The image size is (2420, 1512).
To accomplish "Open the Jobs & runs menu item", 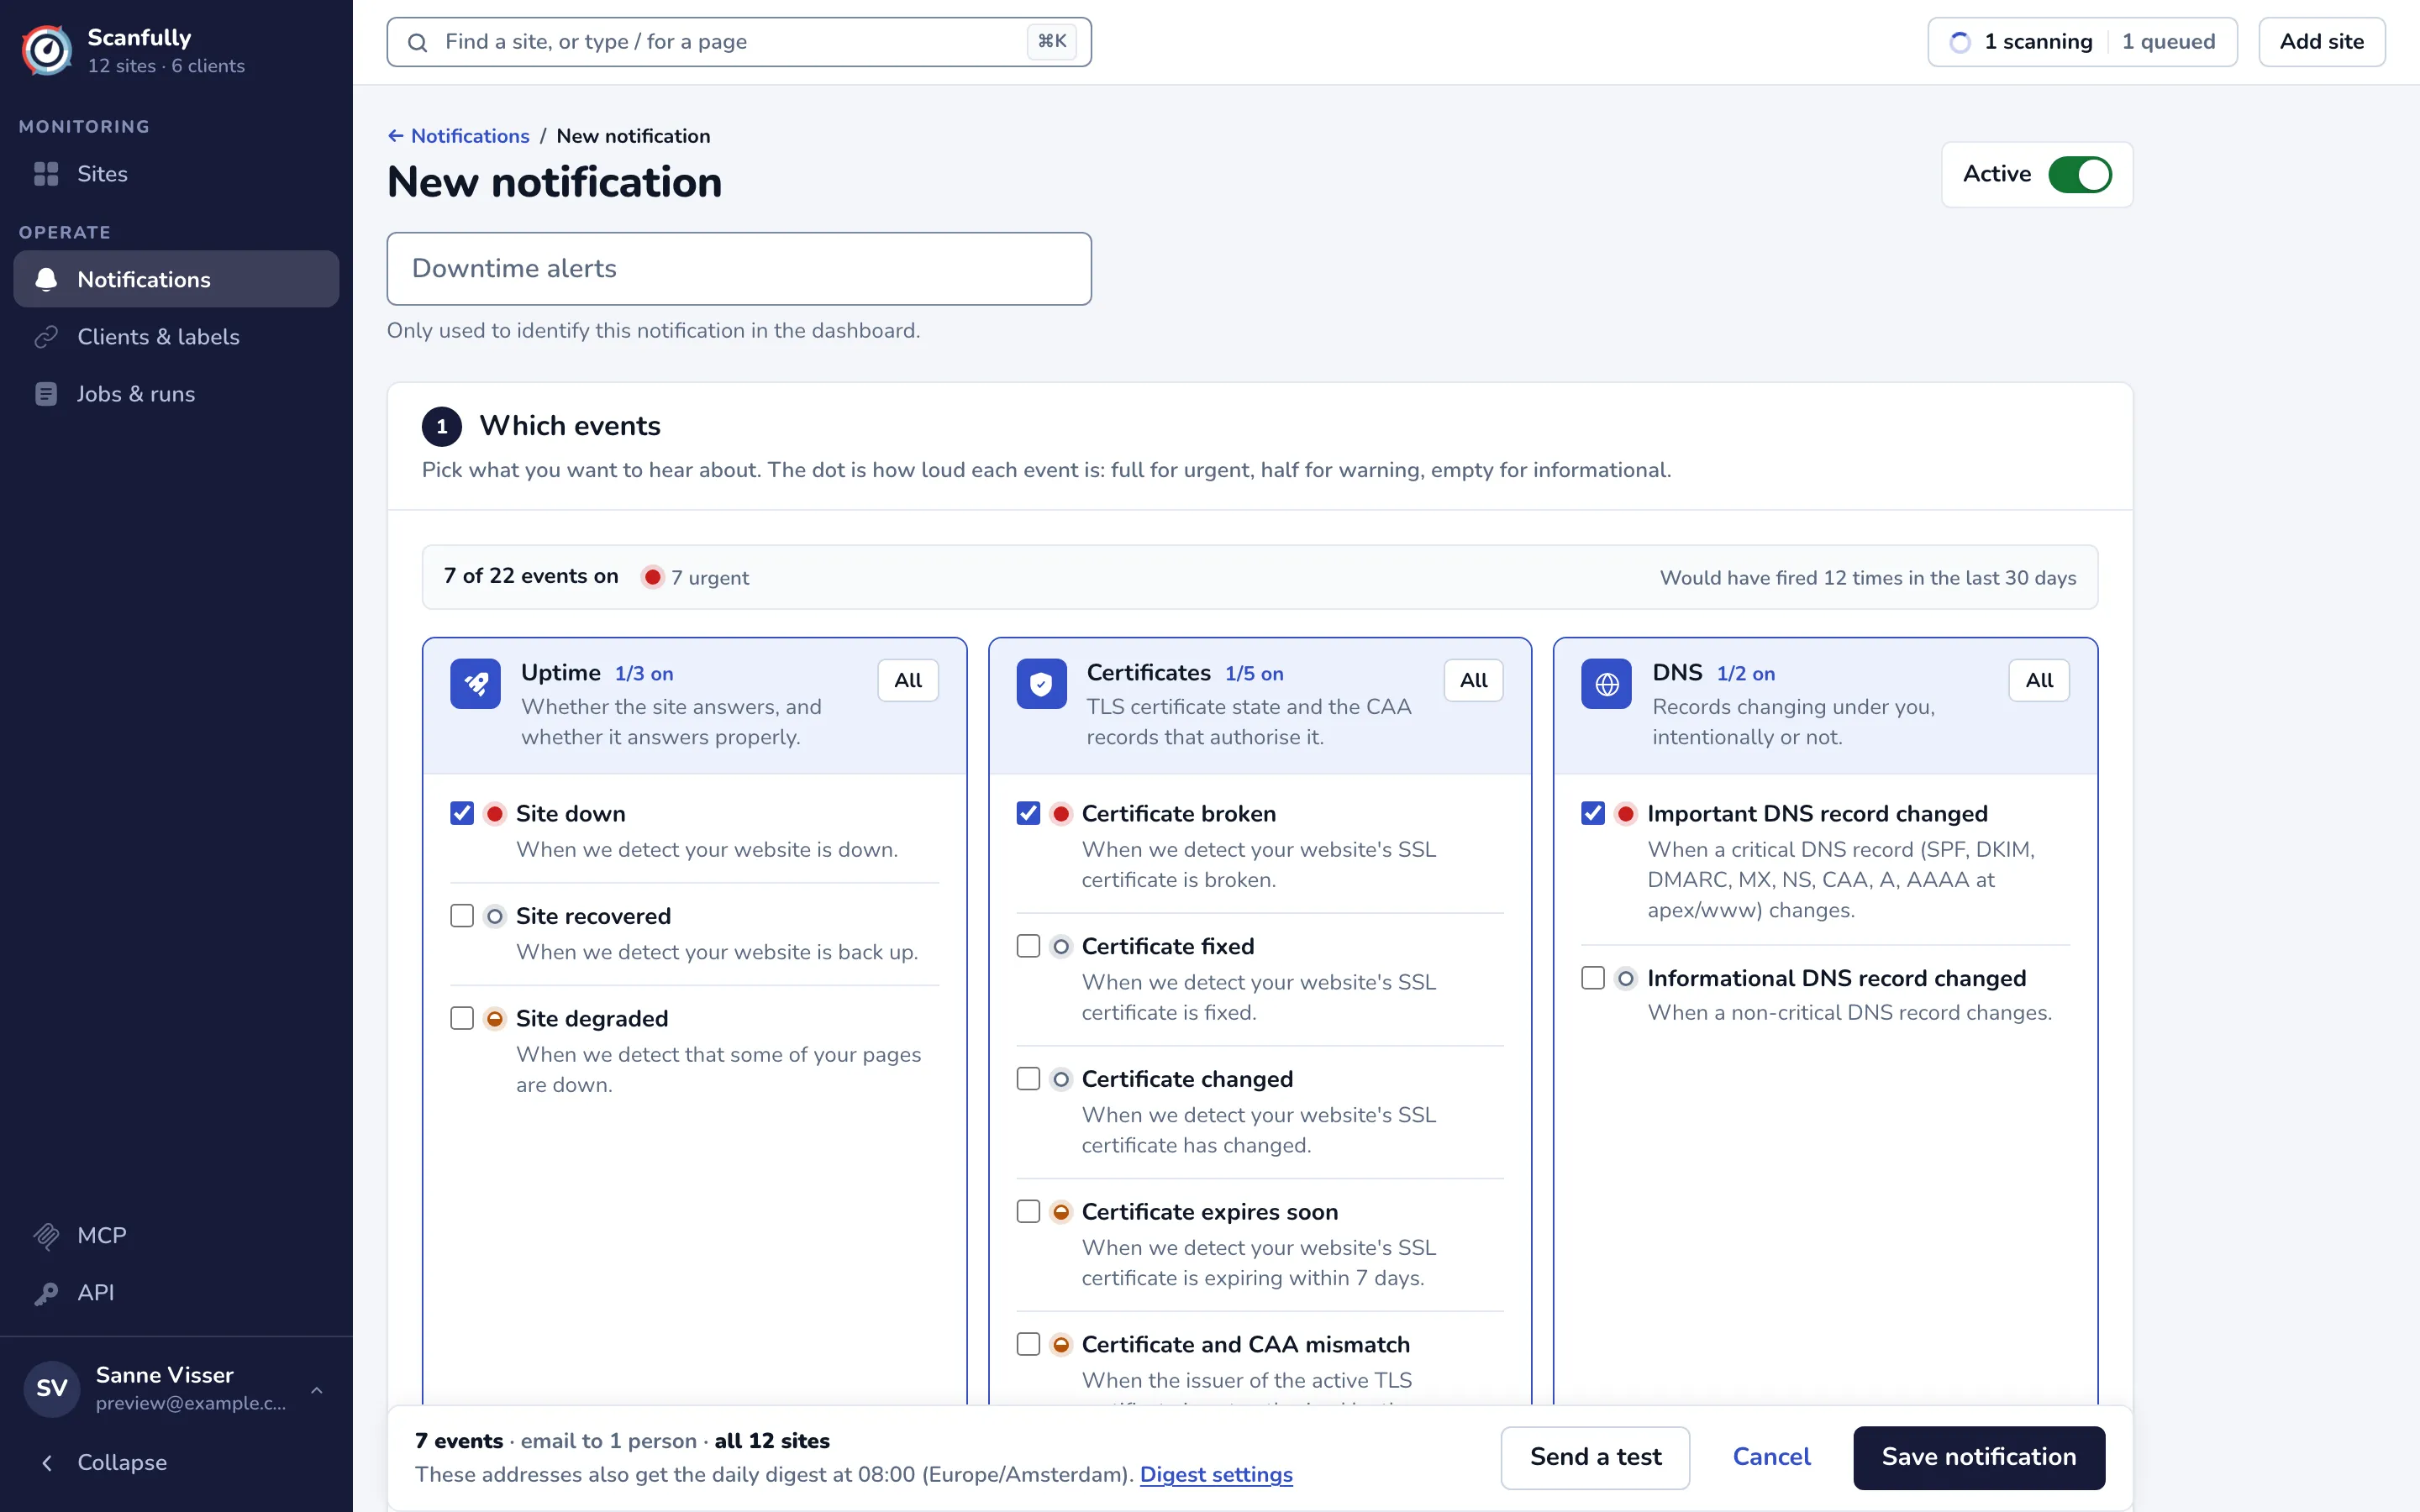I will coord(176,394).
